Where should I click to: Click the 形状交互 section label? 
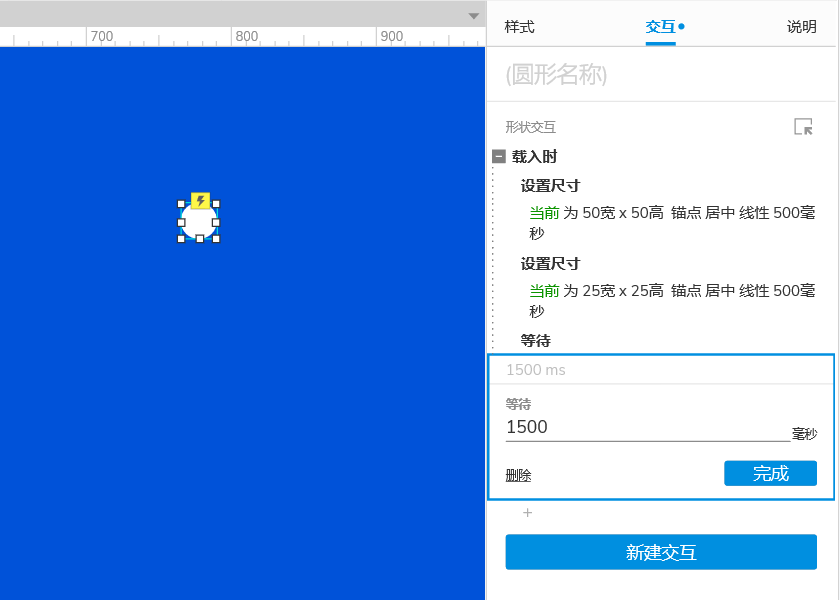[x=530, y=127]
